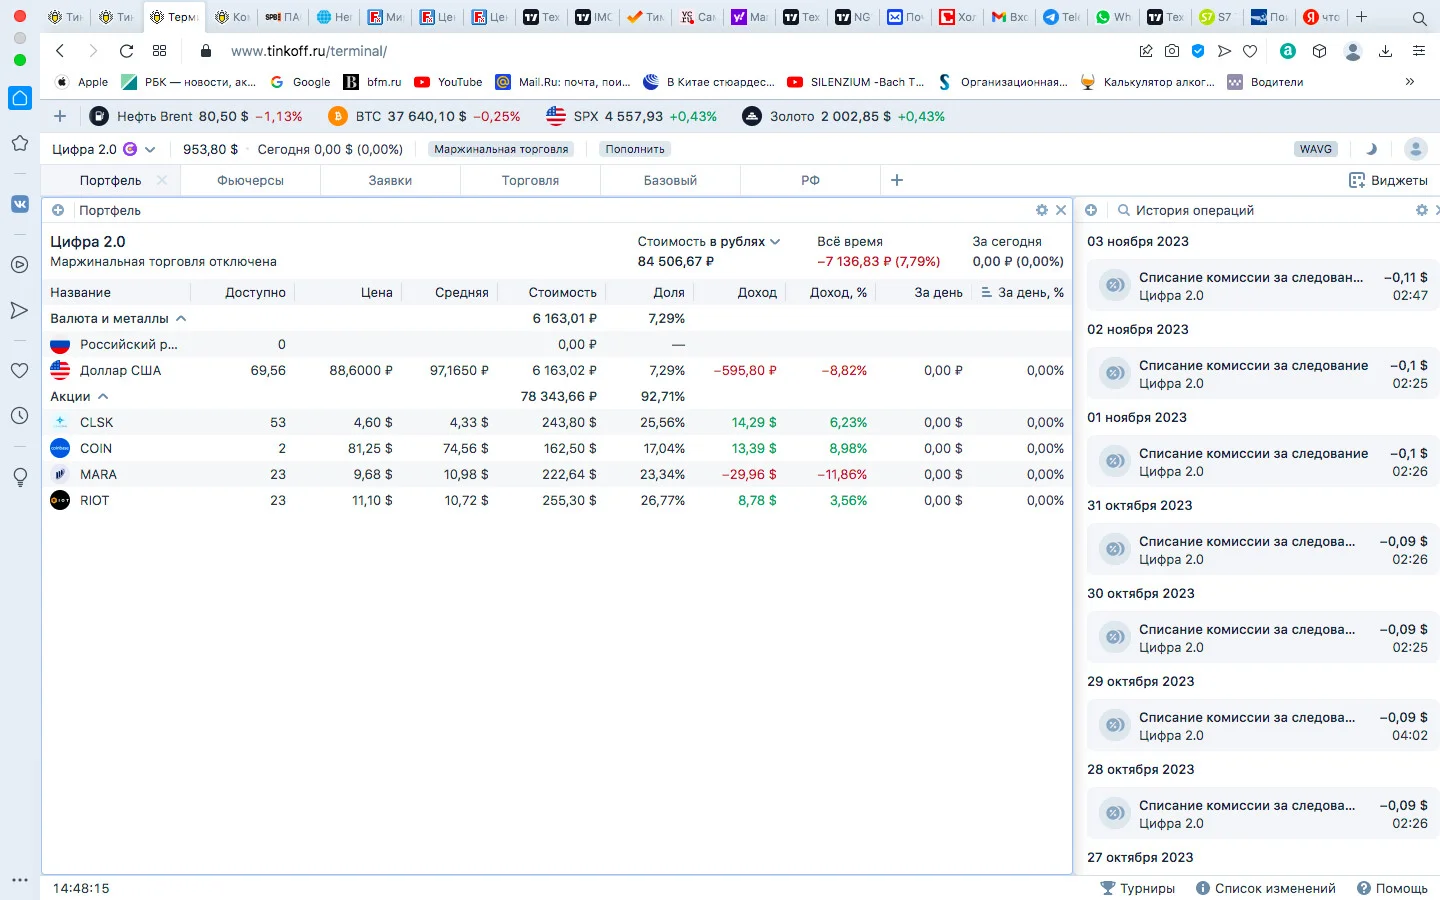This screenshot has height=900, width=1440.
Task: Reload the page with the browser refresh icon
Action: pyautogui.click(x=126, y=51)
